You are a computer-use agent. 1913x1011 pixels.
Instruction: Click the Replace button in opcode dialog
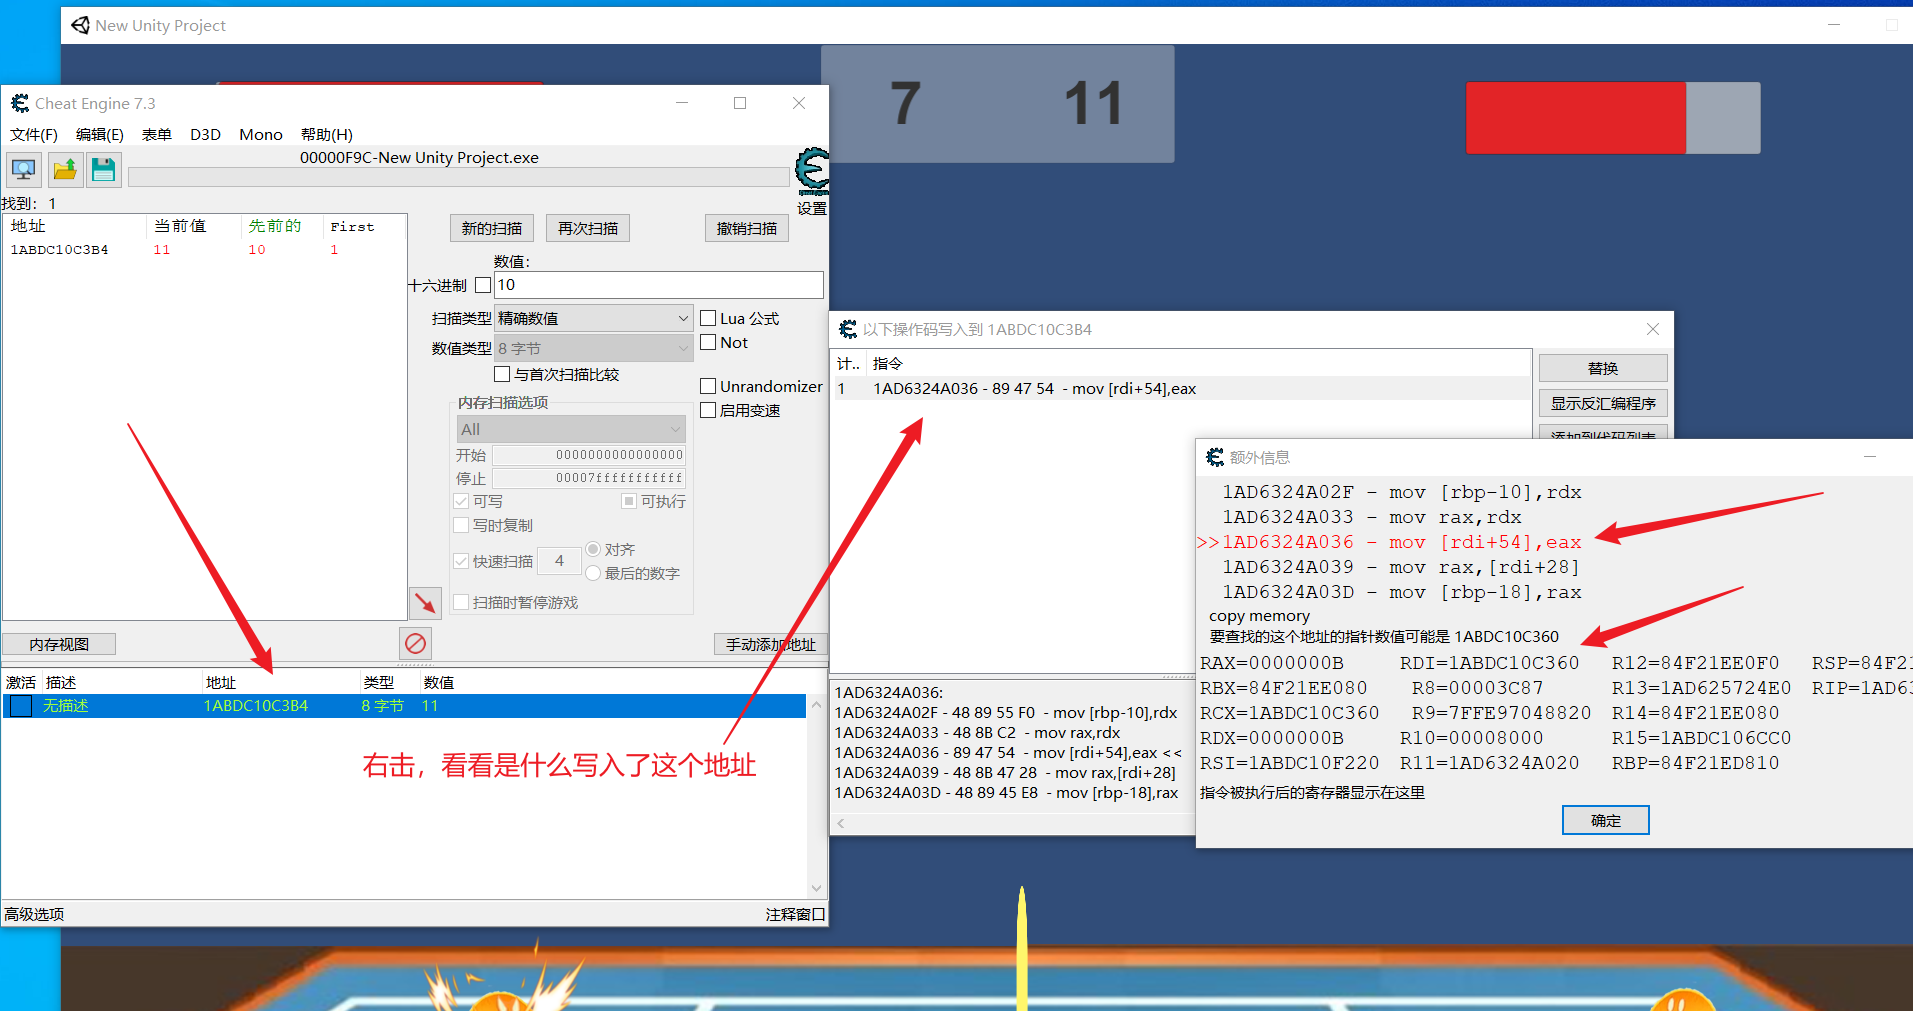pyautogui.click(x=1603, y=368)
